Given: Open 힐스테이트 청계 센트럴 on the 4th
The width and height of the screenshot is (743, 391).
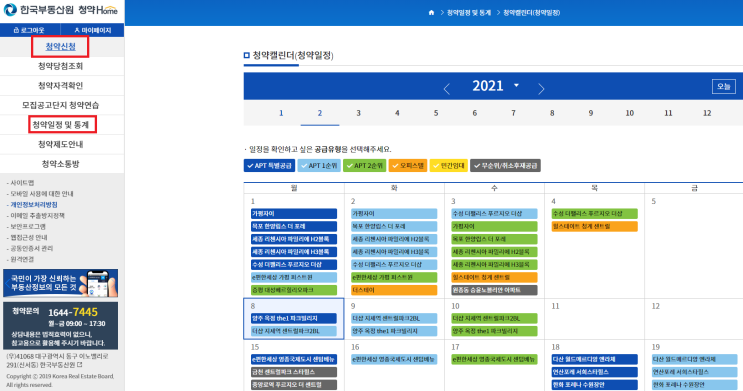Looking at the screenshot, I should [595, 227].
